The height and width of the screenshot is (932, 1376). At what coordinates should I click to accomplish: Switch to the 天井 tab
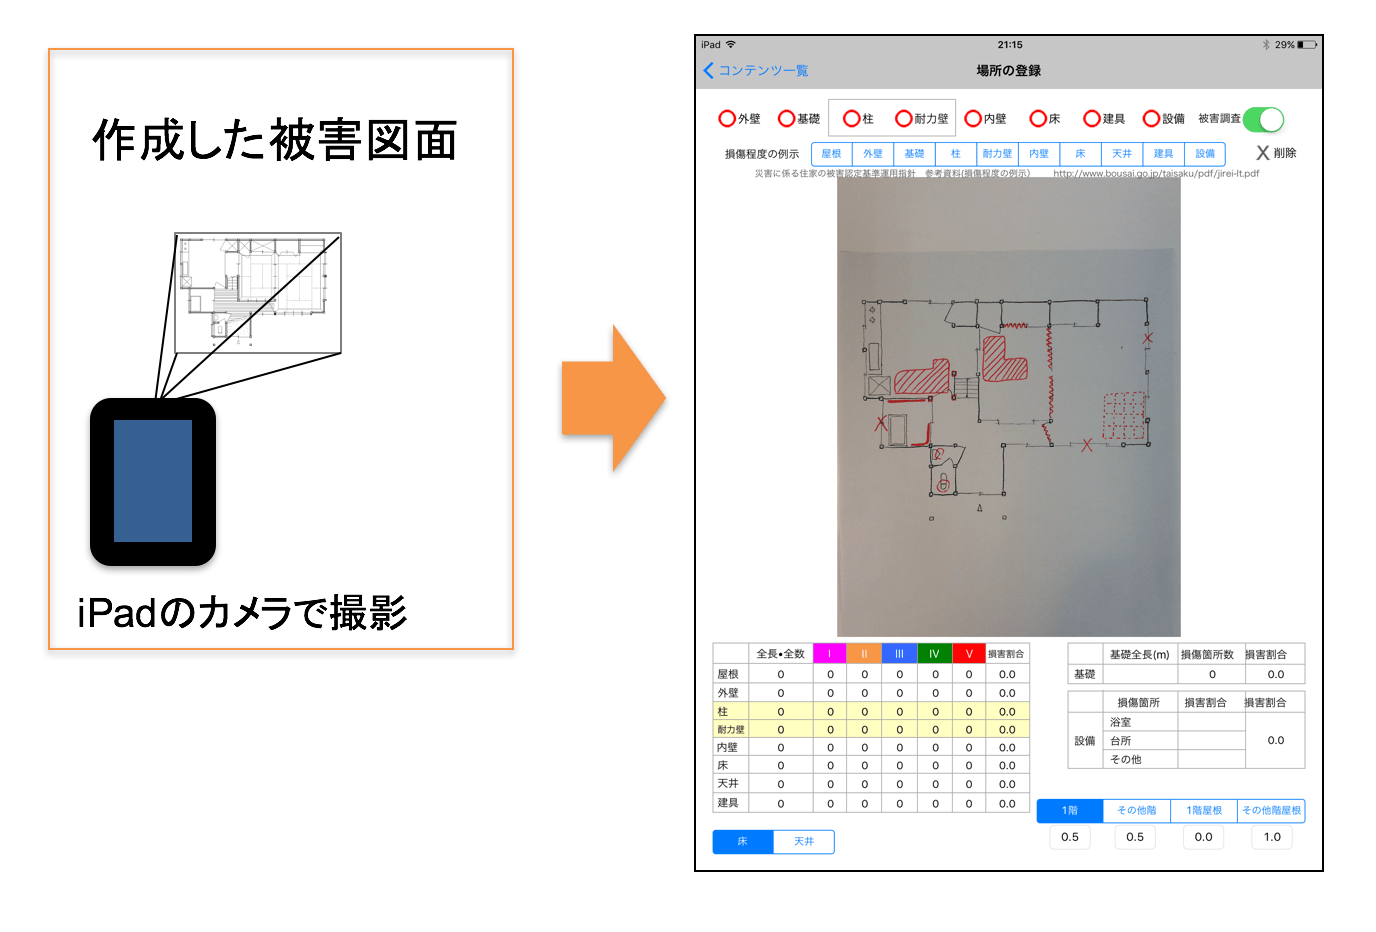[804, 841]
